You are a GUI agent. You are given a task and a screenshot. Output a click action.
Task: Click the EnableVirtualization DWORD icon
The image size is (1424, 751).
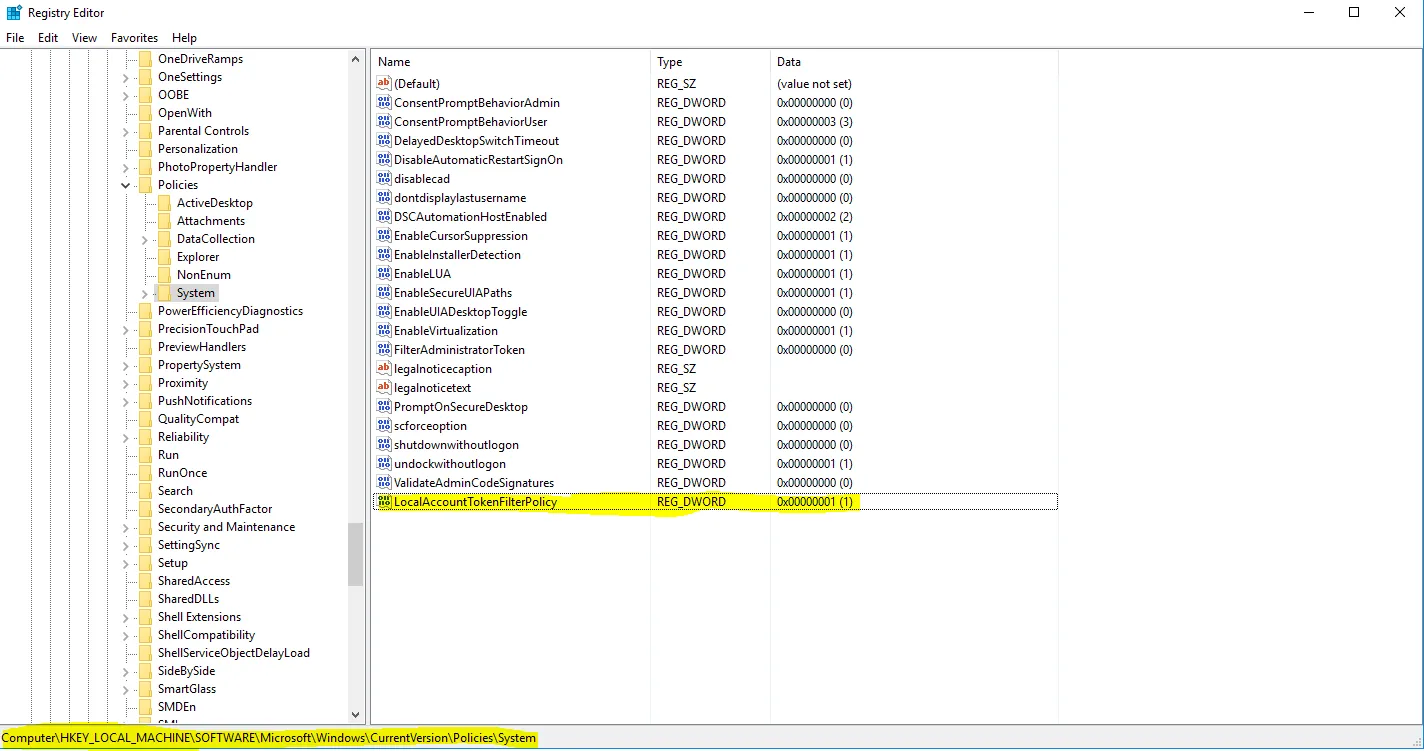[384, 331]
